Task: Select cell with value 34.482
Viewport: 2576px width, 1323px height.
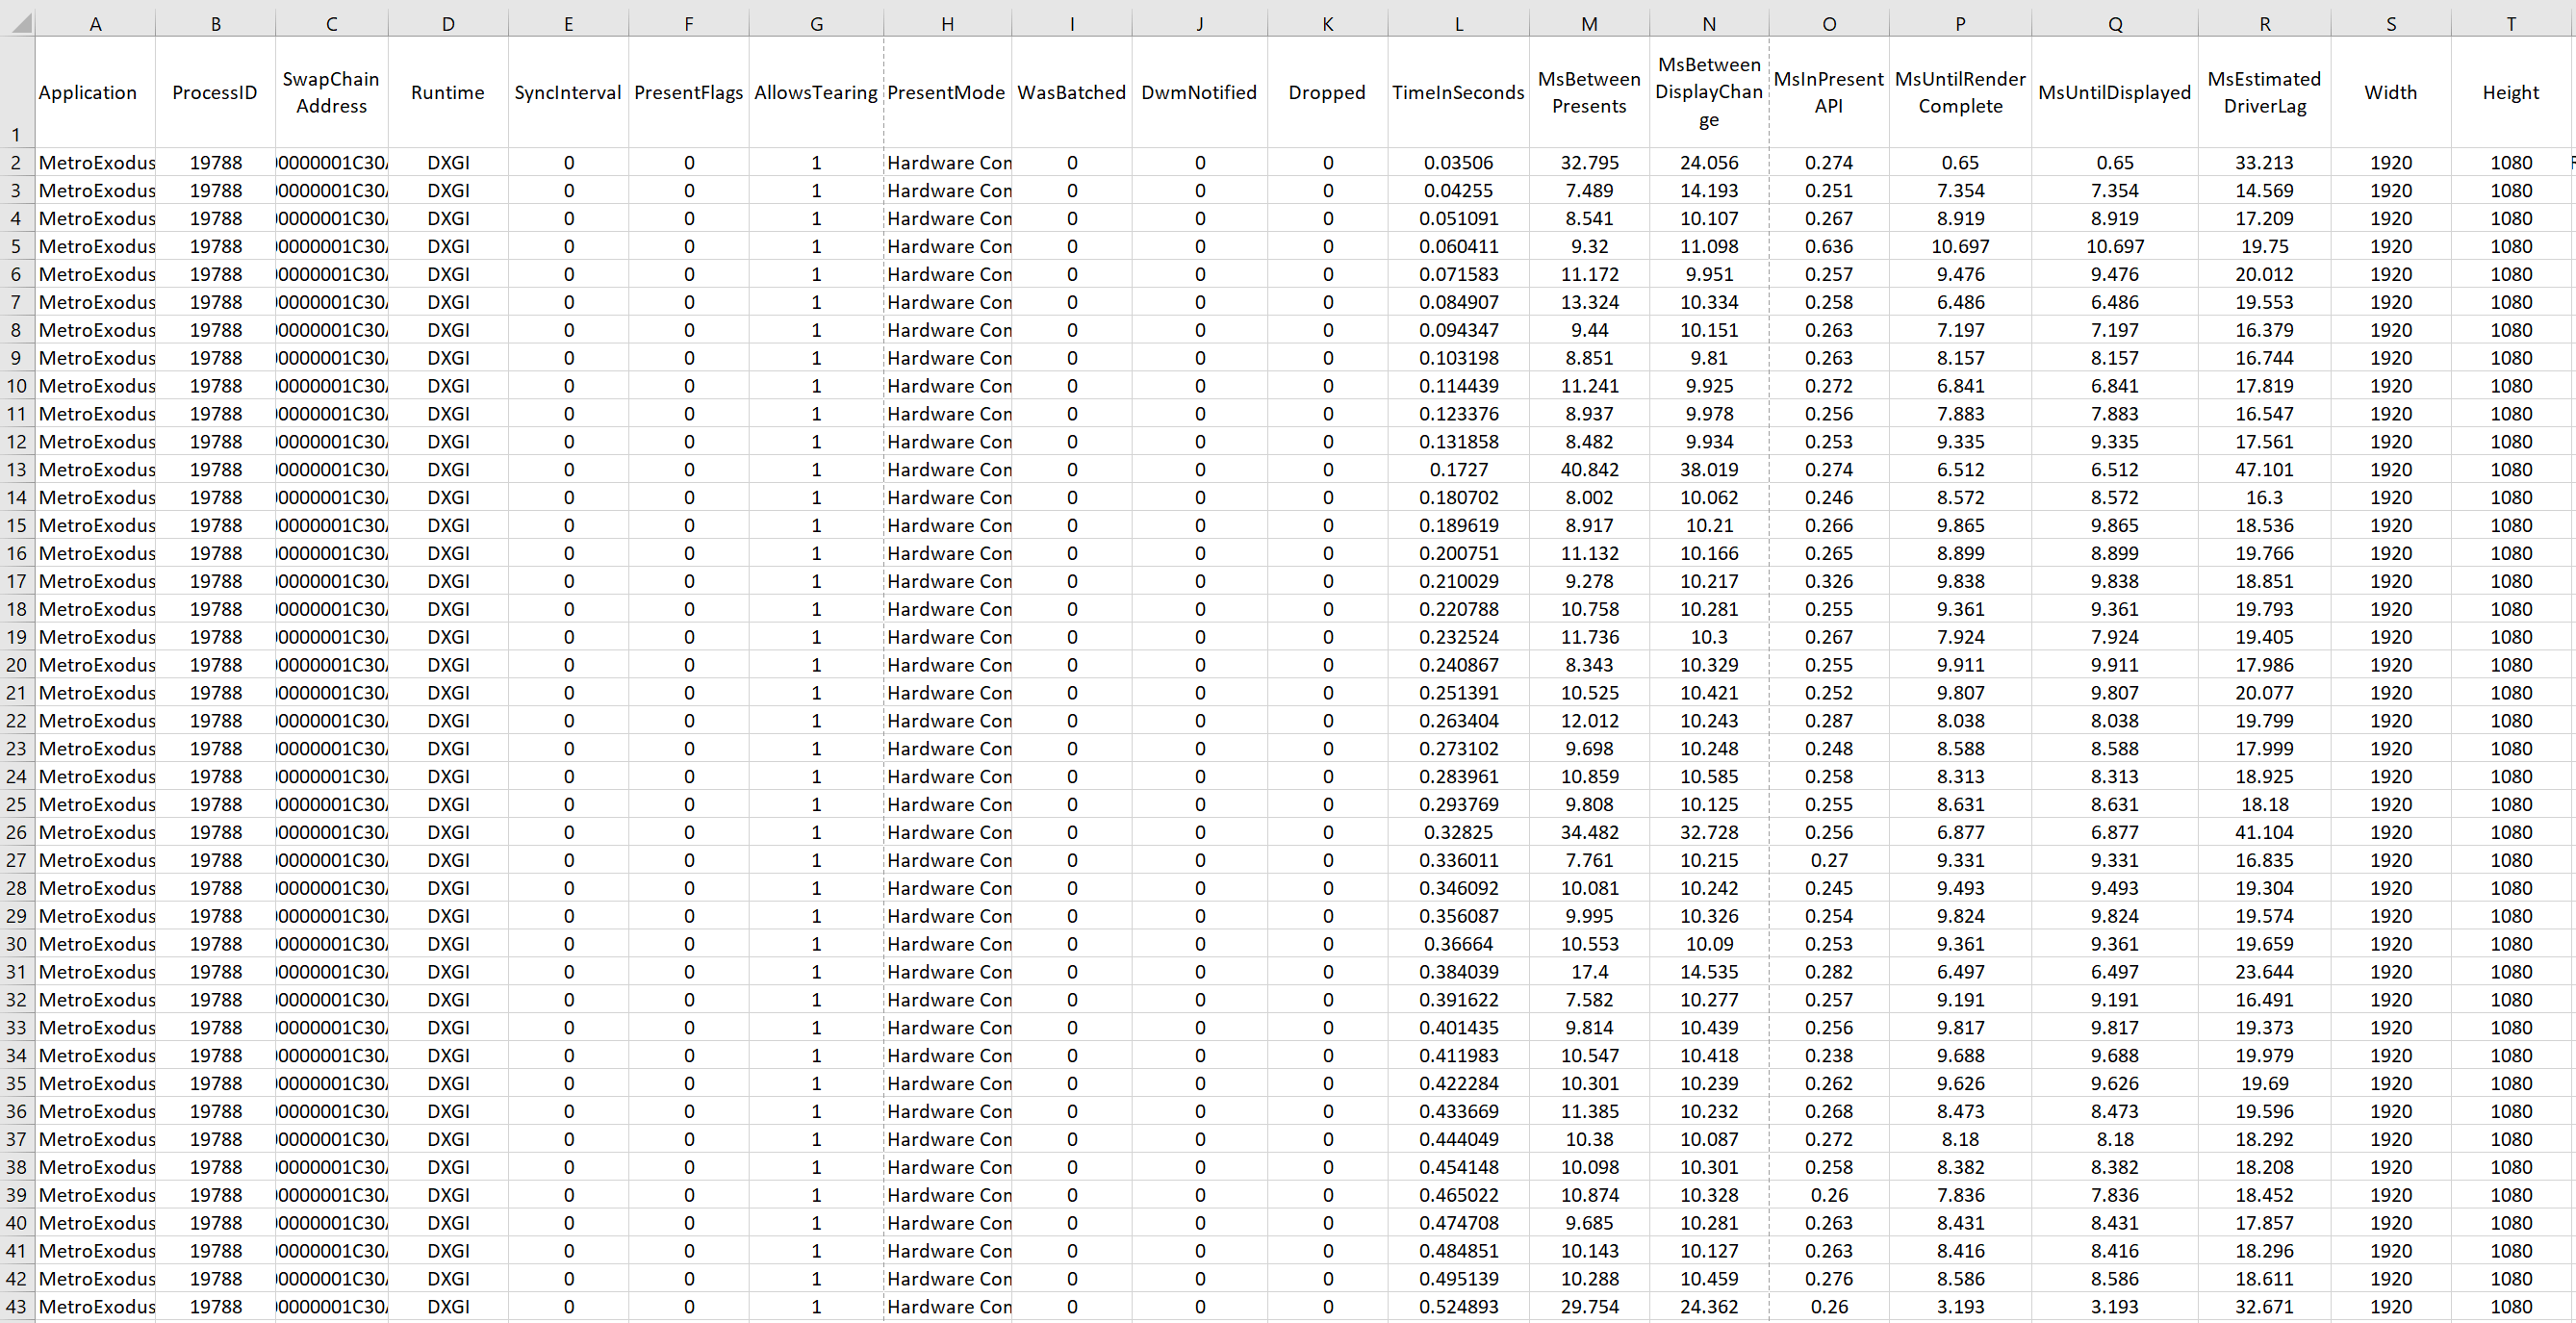Action: tap(1589, 832)
